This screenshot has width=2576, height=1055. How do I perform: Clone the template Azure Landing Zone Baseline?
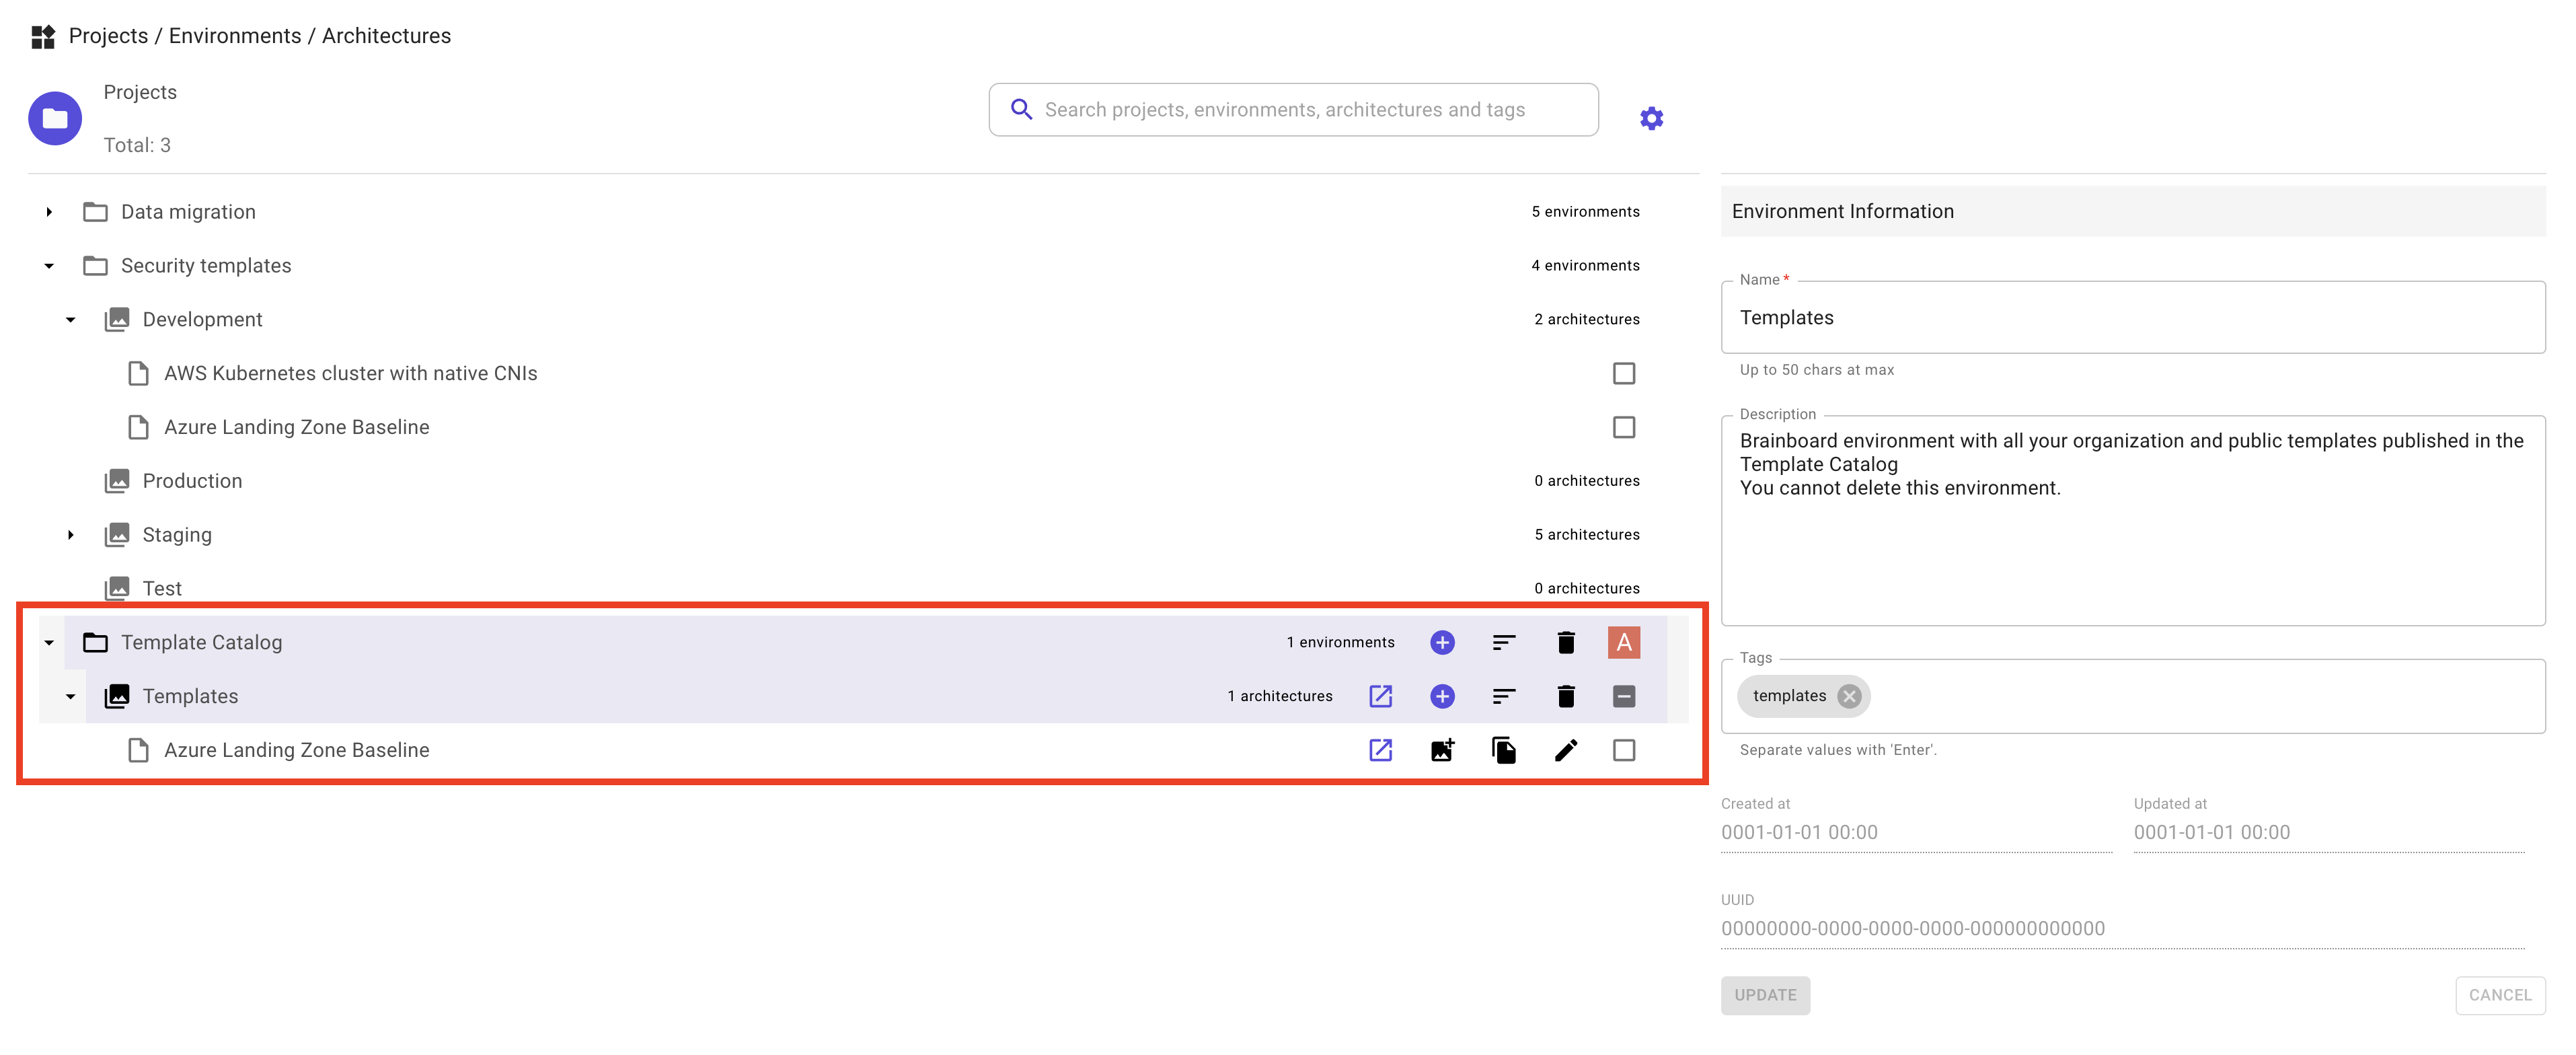[1503, 750]
